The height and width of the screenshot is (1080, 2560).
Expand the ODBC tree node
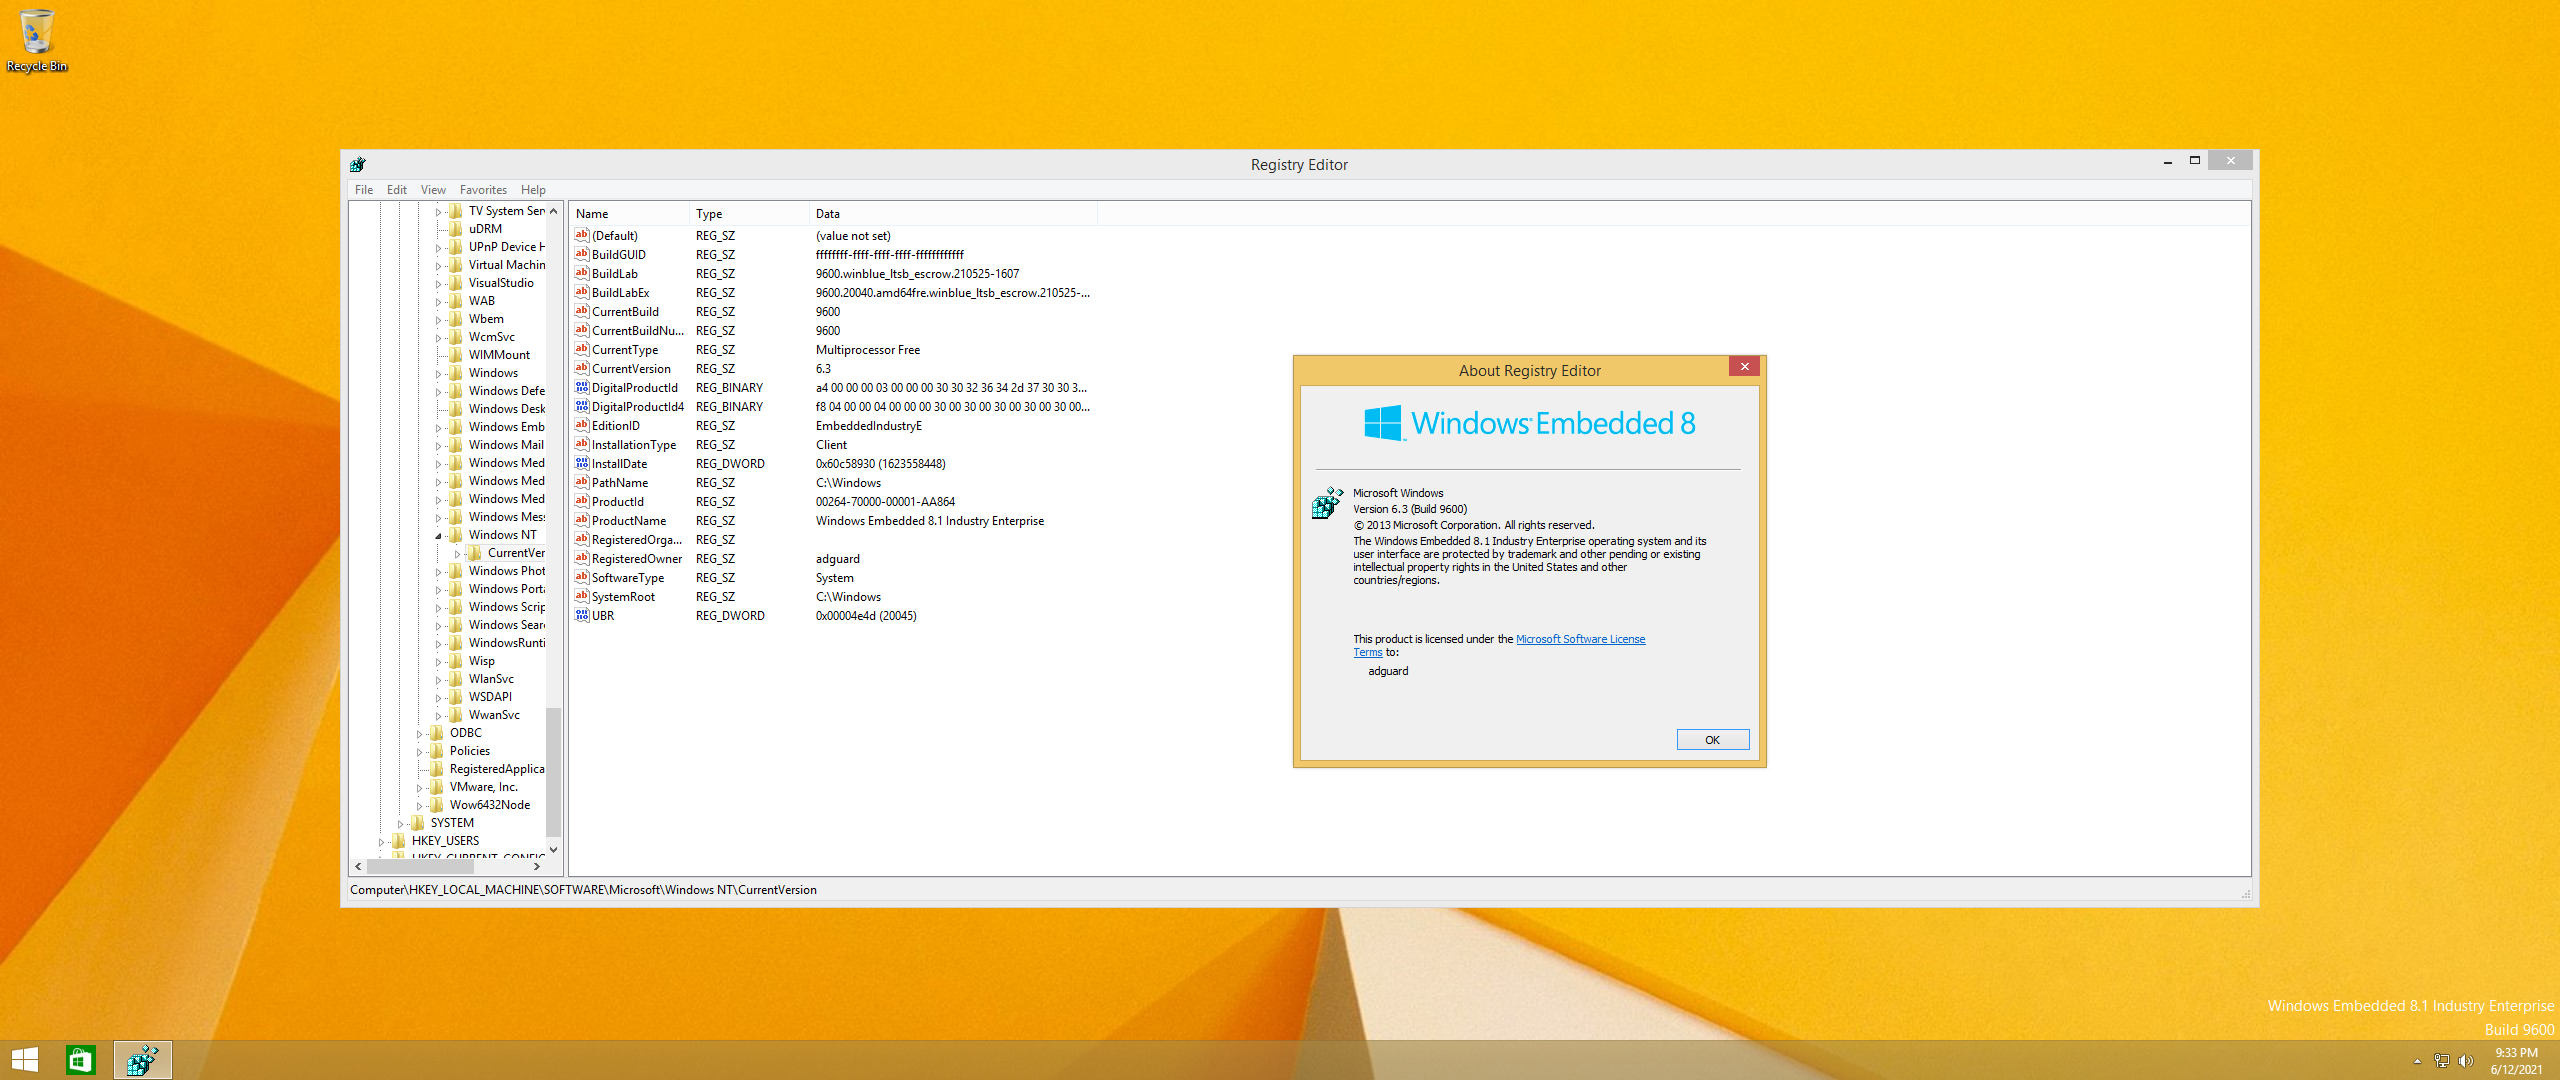[419, 734]
